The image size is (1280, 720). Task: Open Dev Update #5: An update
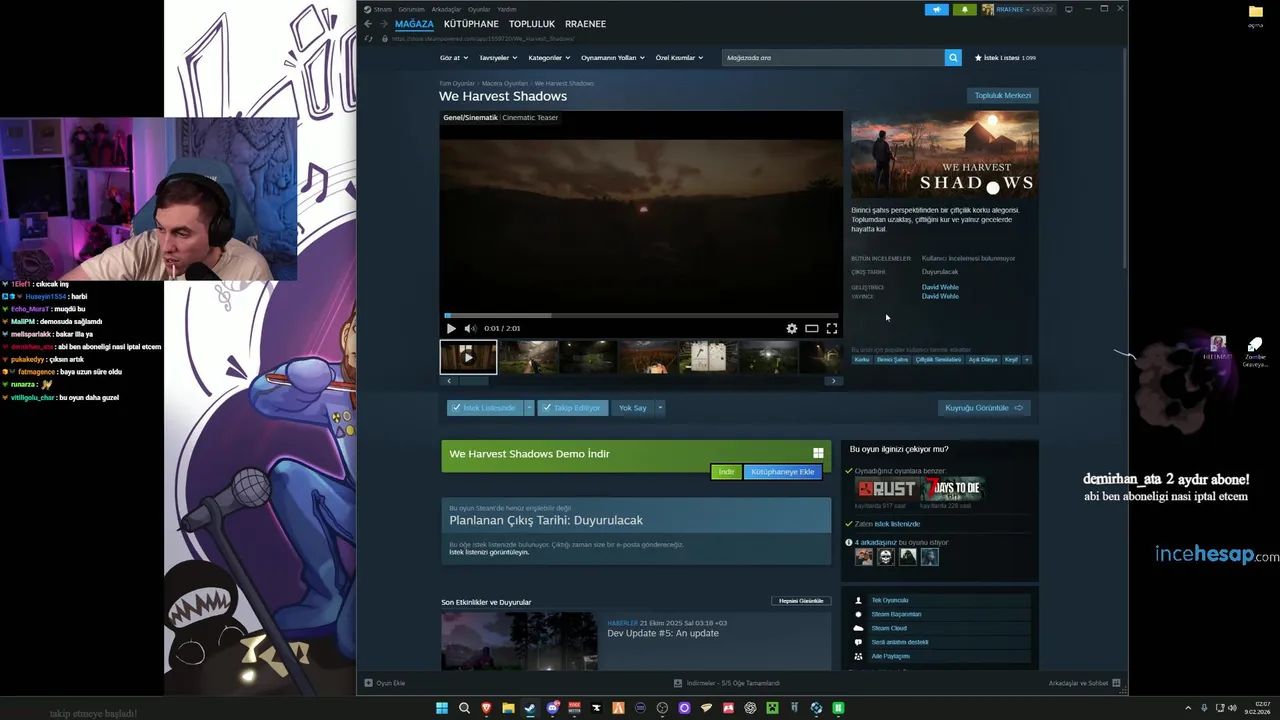[x=663, y=633]
